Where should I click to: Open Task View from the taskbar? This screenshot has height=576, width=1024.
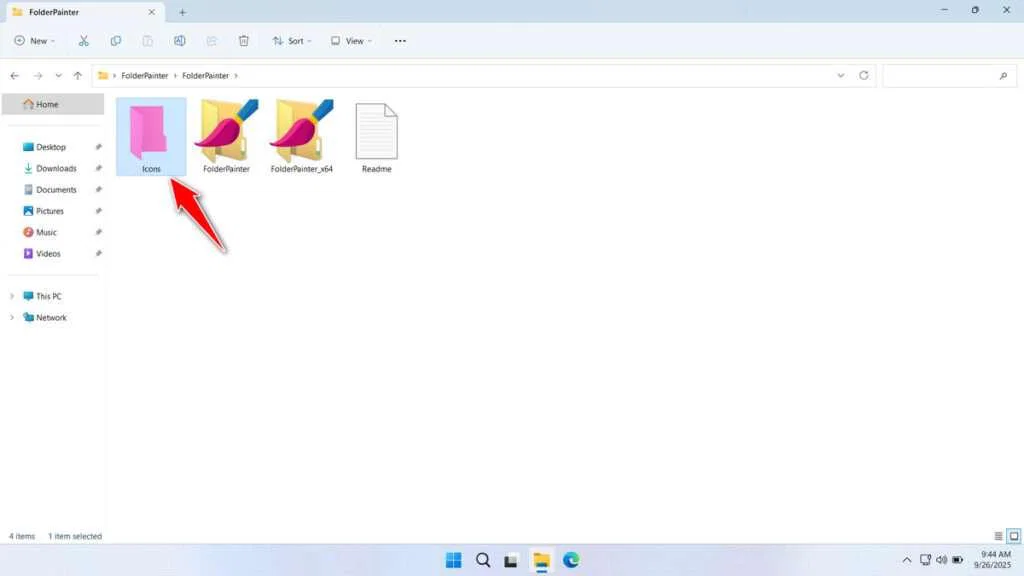tap(512, 560)
